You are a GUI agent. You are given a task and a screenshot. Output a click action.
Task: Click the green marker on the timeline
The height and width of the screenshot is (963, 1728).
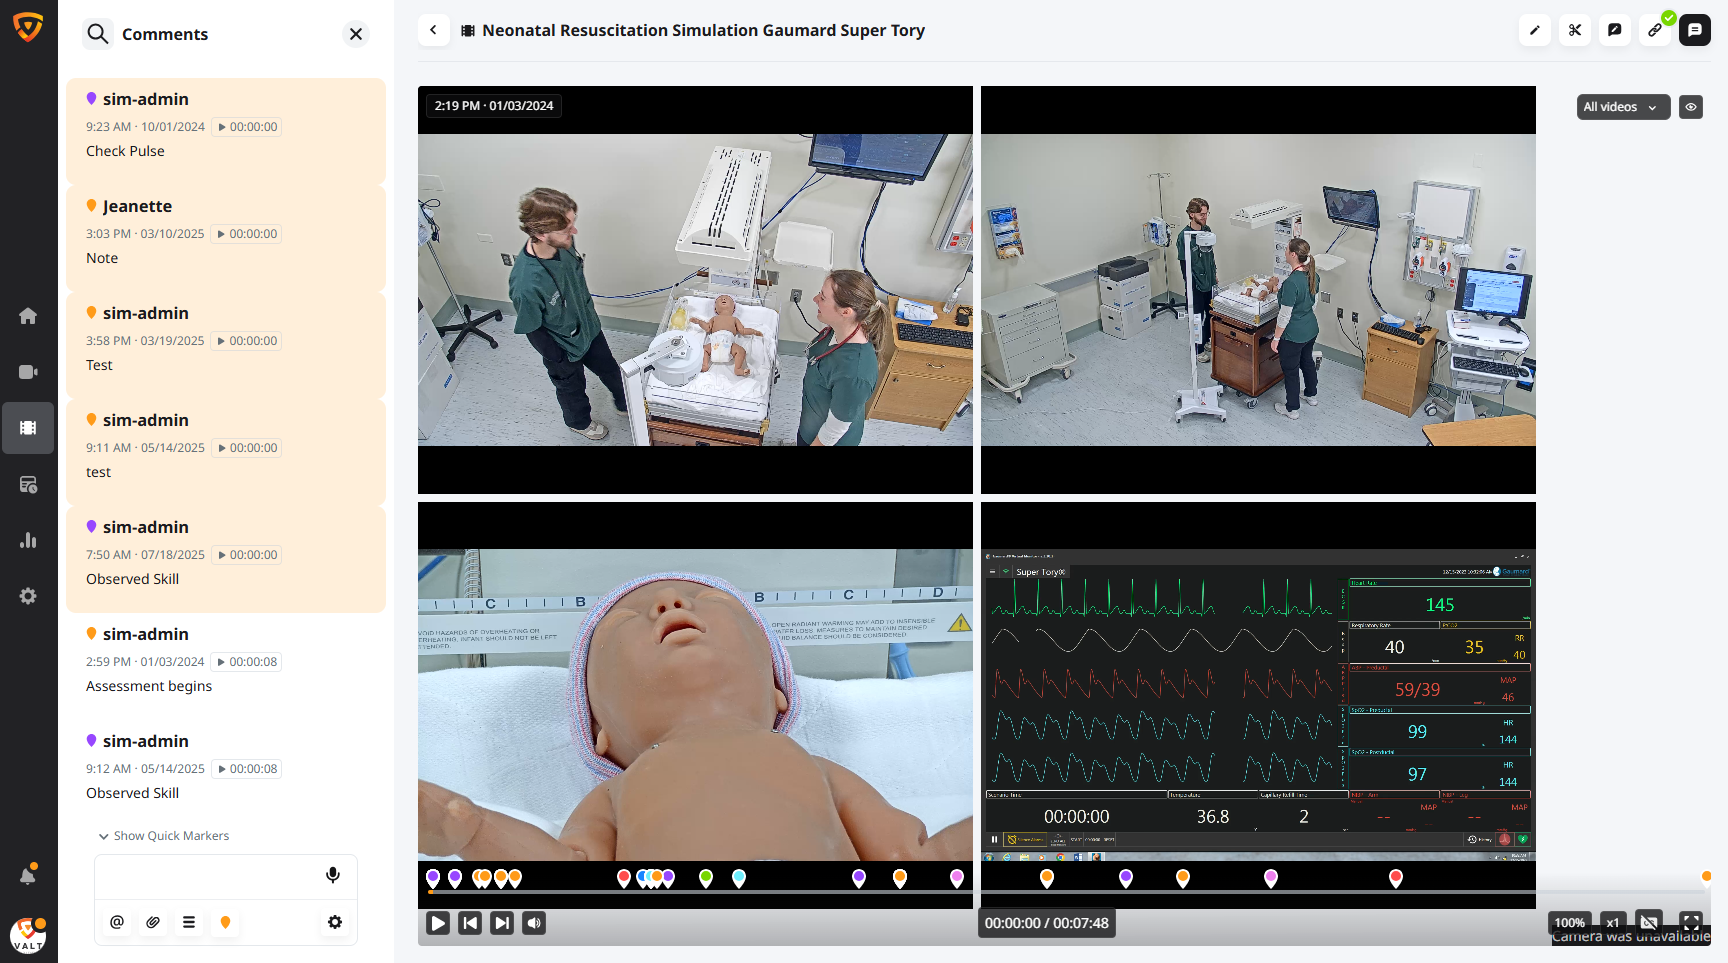coord(706,877)
